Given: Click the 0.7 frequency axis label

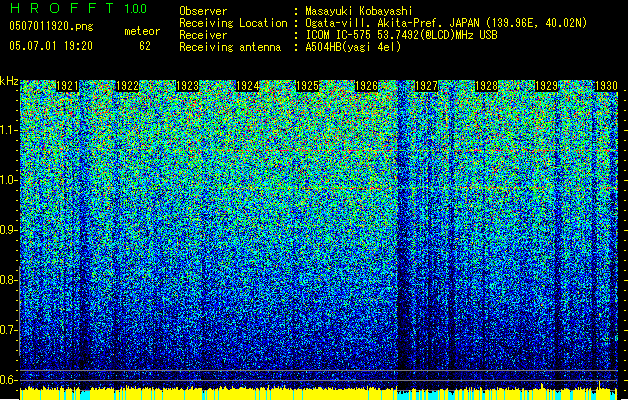Looking at the screenshot, I should pyautogui.click(x=9, y=330).
